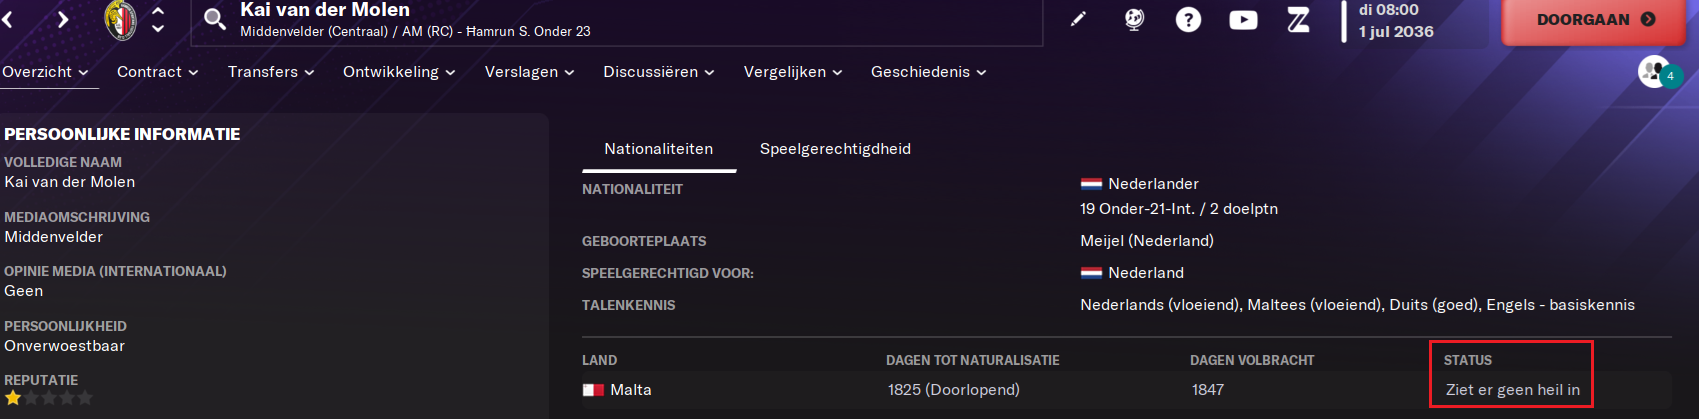Open the Geschiedenis menu

click(x=928, y=72)
